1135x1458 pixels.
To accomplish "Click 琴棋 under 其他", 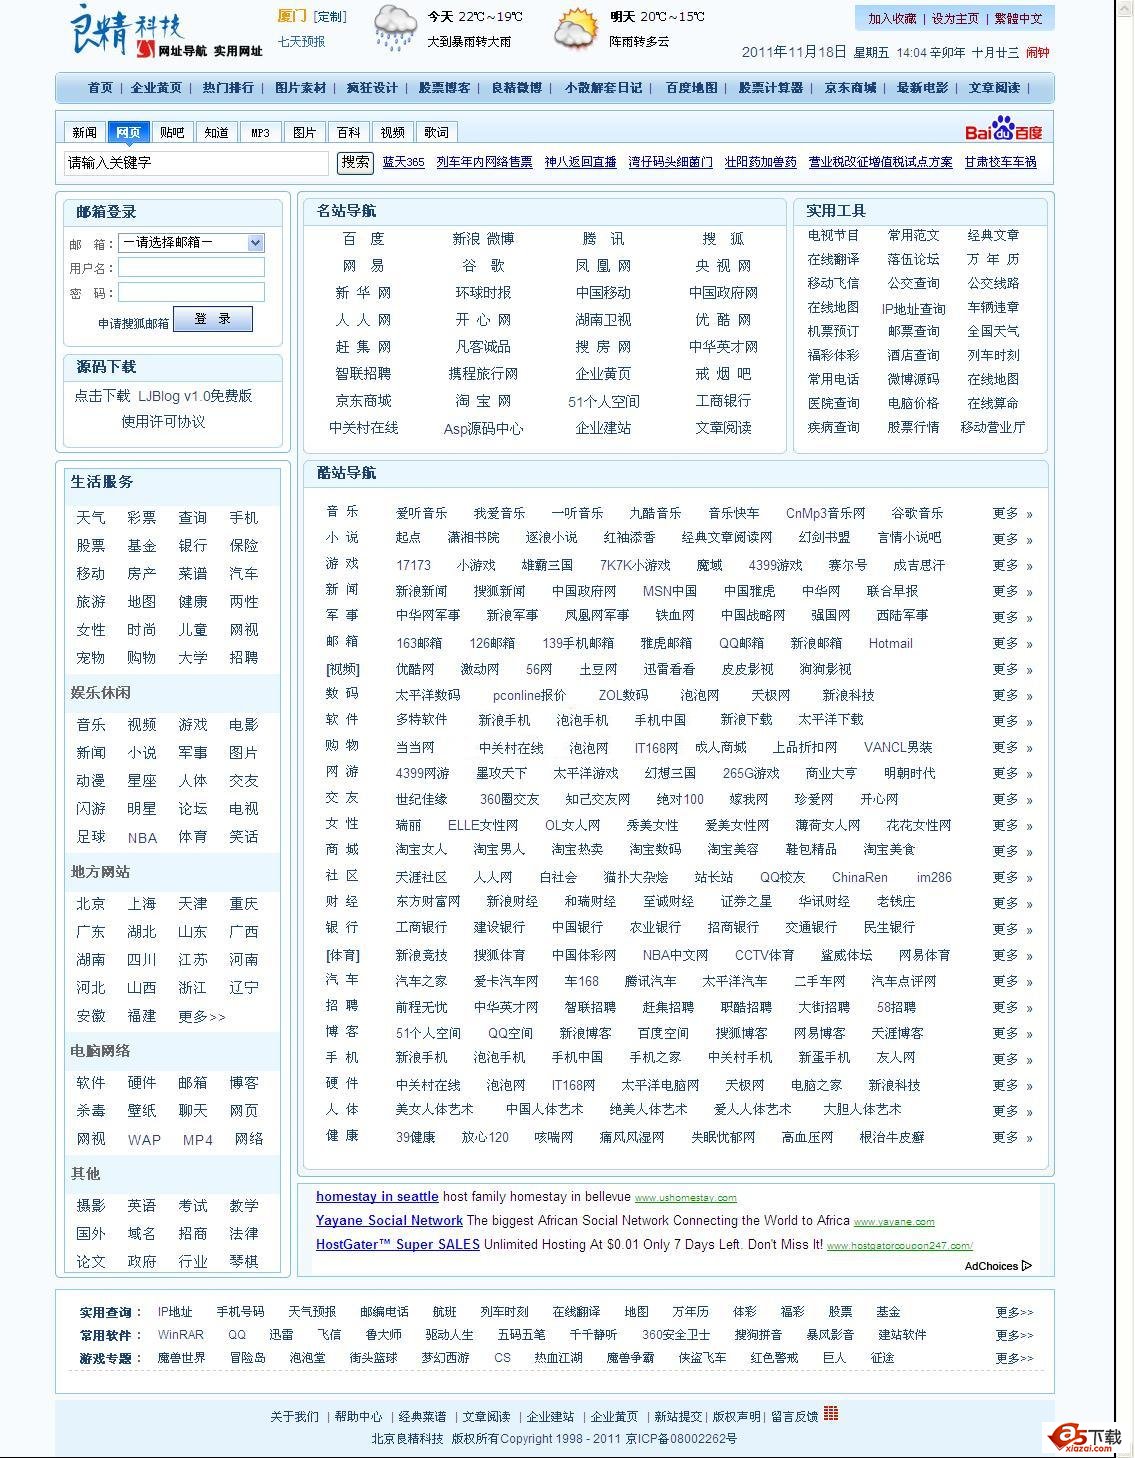I will tap(243, 1262).
